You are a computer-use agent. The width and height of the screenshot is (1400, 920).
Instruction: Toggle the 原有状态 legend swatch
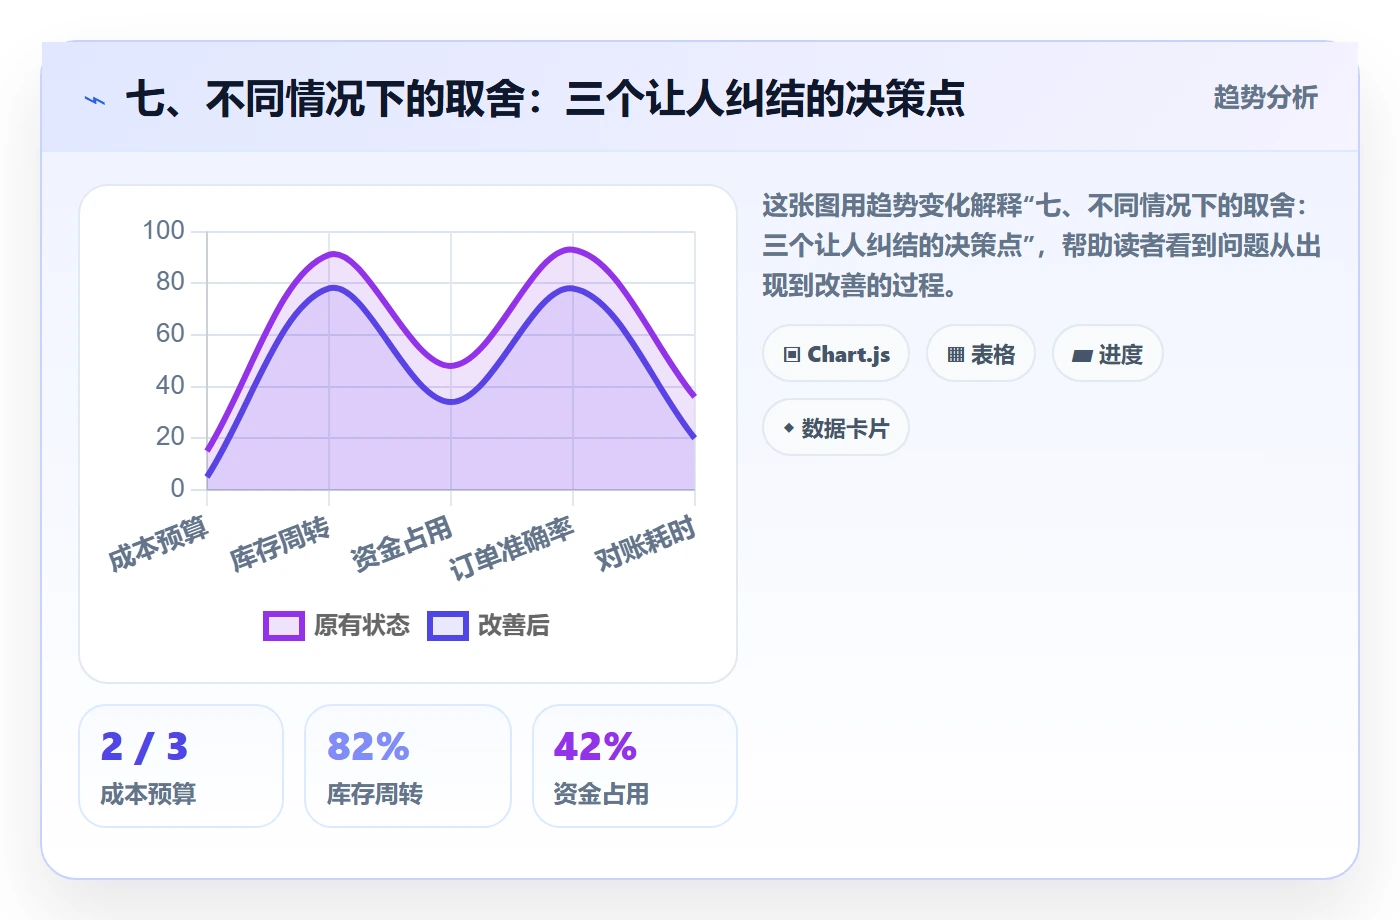click(x=283, y=626)
